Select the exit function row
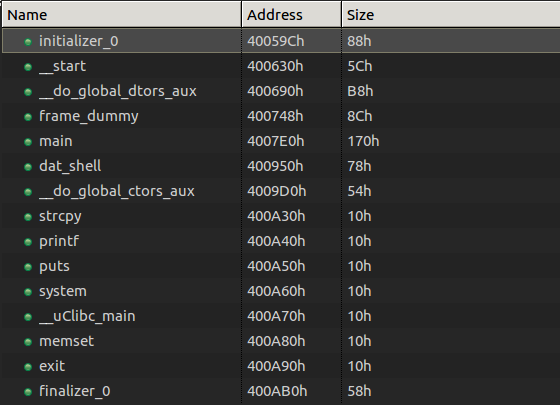 tap(281, 366)
